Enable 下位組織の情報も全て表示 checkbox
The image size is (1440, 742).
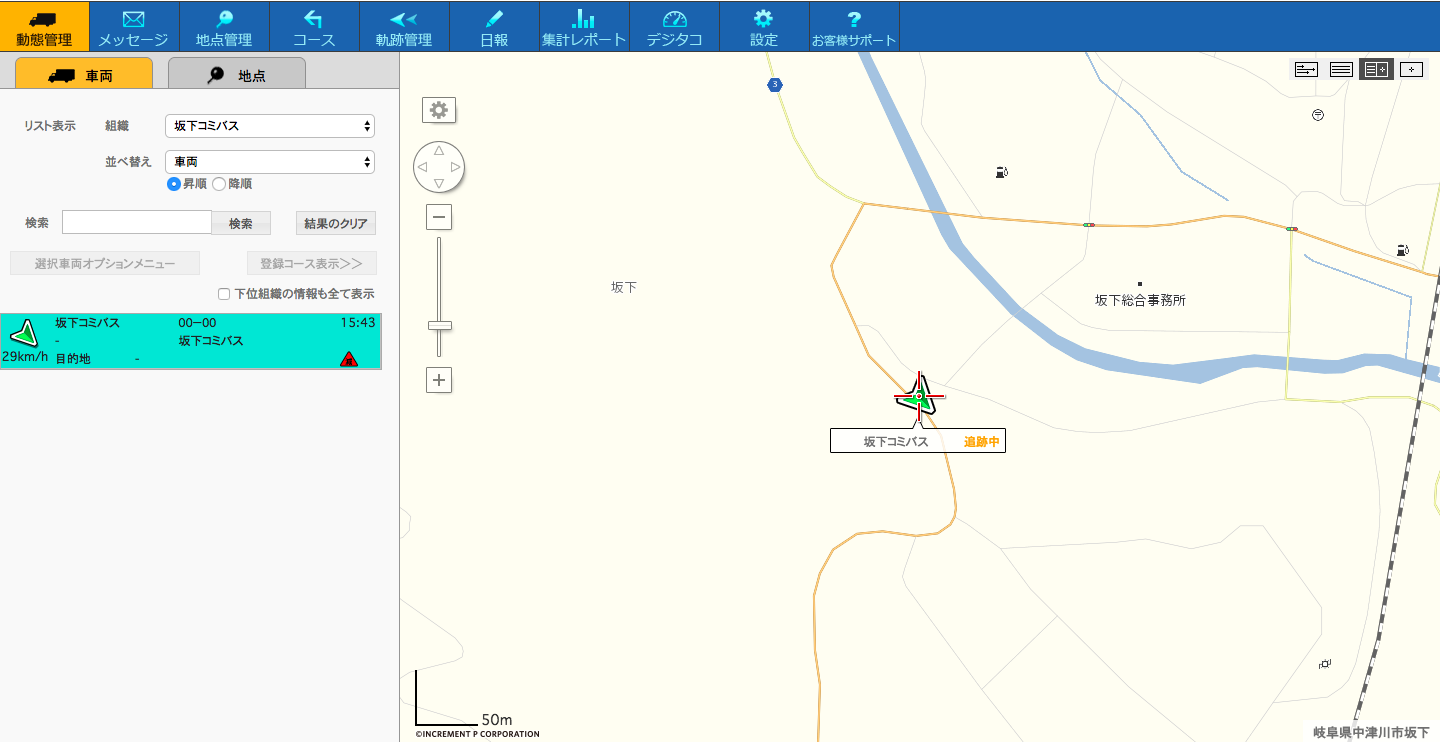click(x=224, y=294)
